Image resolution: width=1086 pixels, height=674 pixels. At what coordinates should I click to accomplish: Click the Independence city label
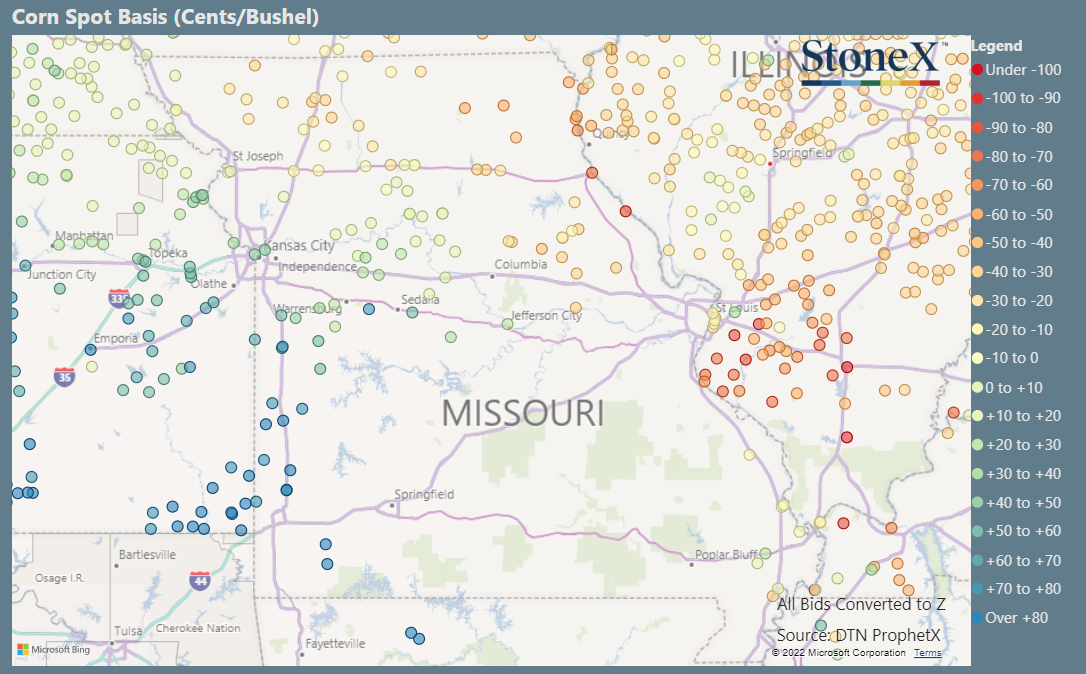tap(317, 266)
